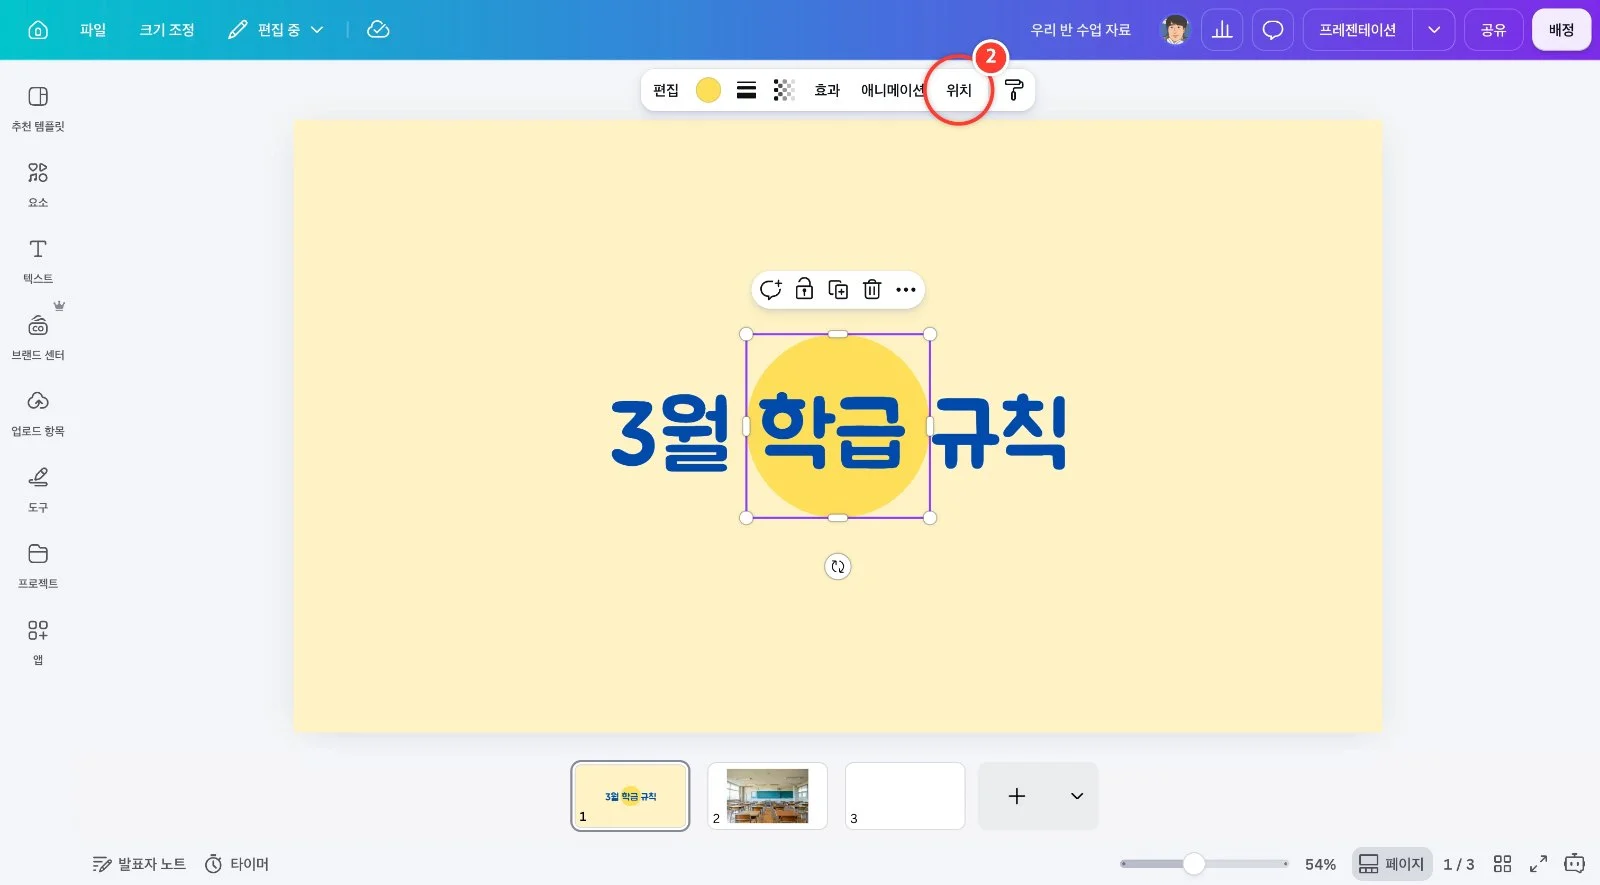The height and width of the screenshot is (885, 1600).
Task: Select the copy style paint roller
Action: [x=1013, y=90]
